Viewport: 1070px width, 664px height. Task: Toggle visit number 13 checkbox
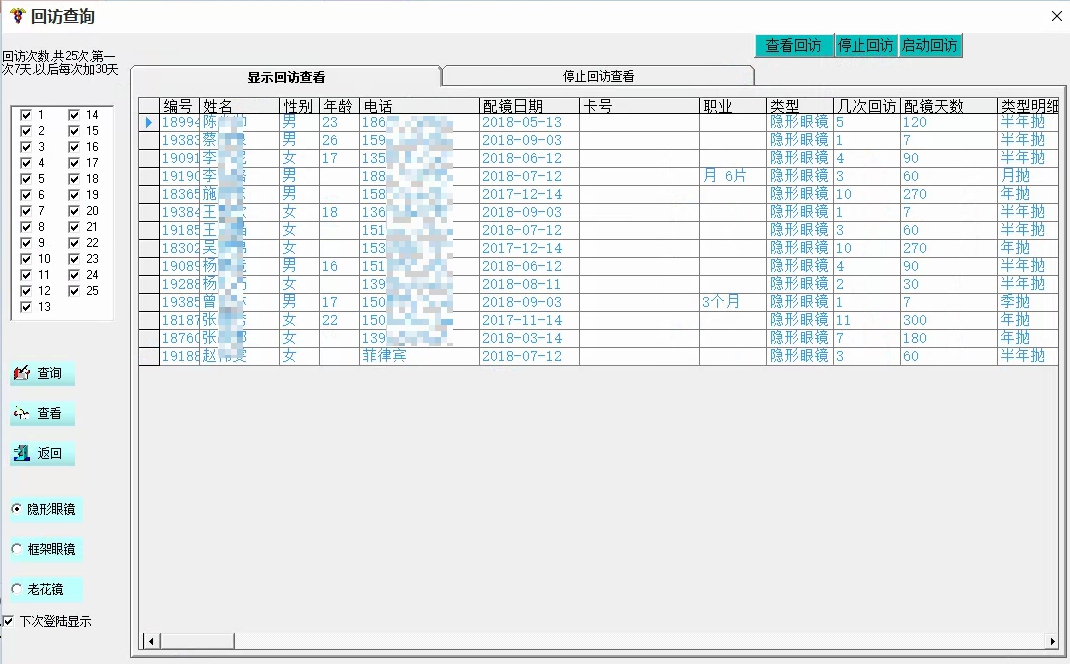27,307
